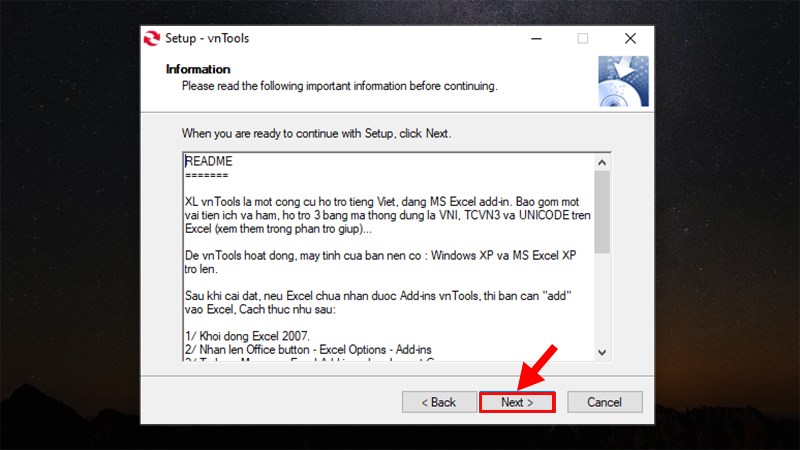
Task: Click the "Setup - vnTools" title bar text
Action: point(213,39)
